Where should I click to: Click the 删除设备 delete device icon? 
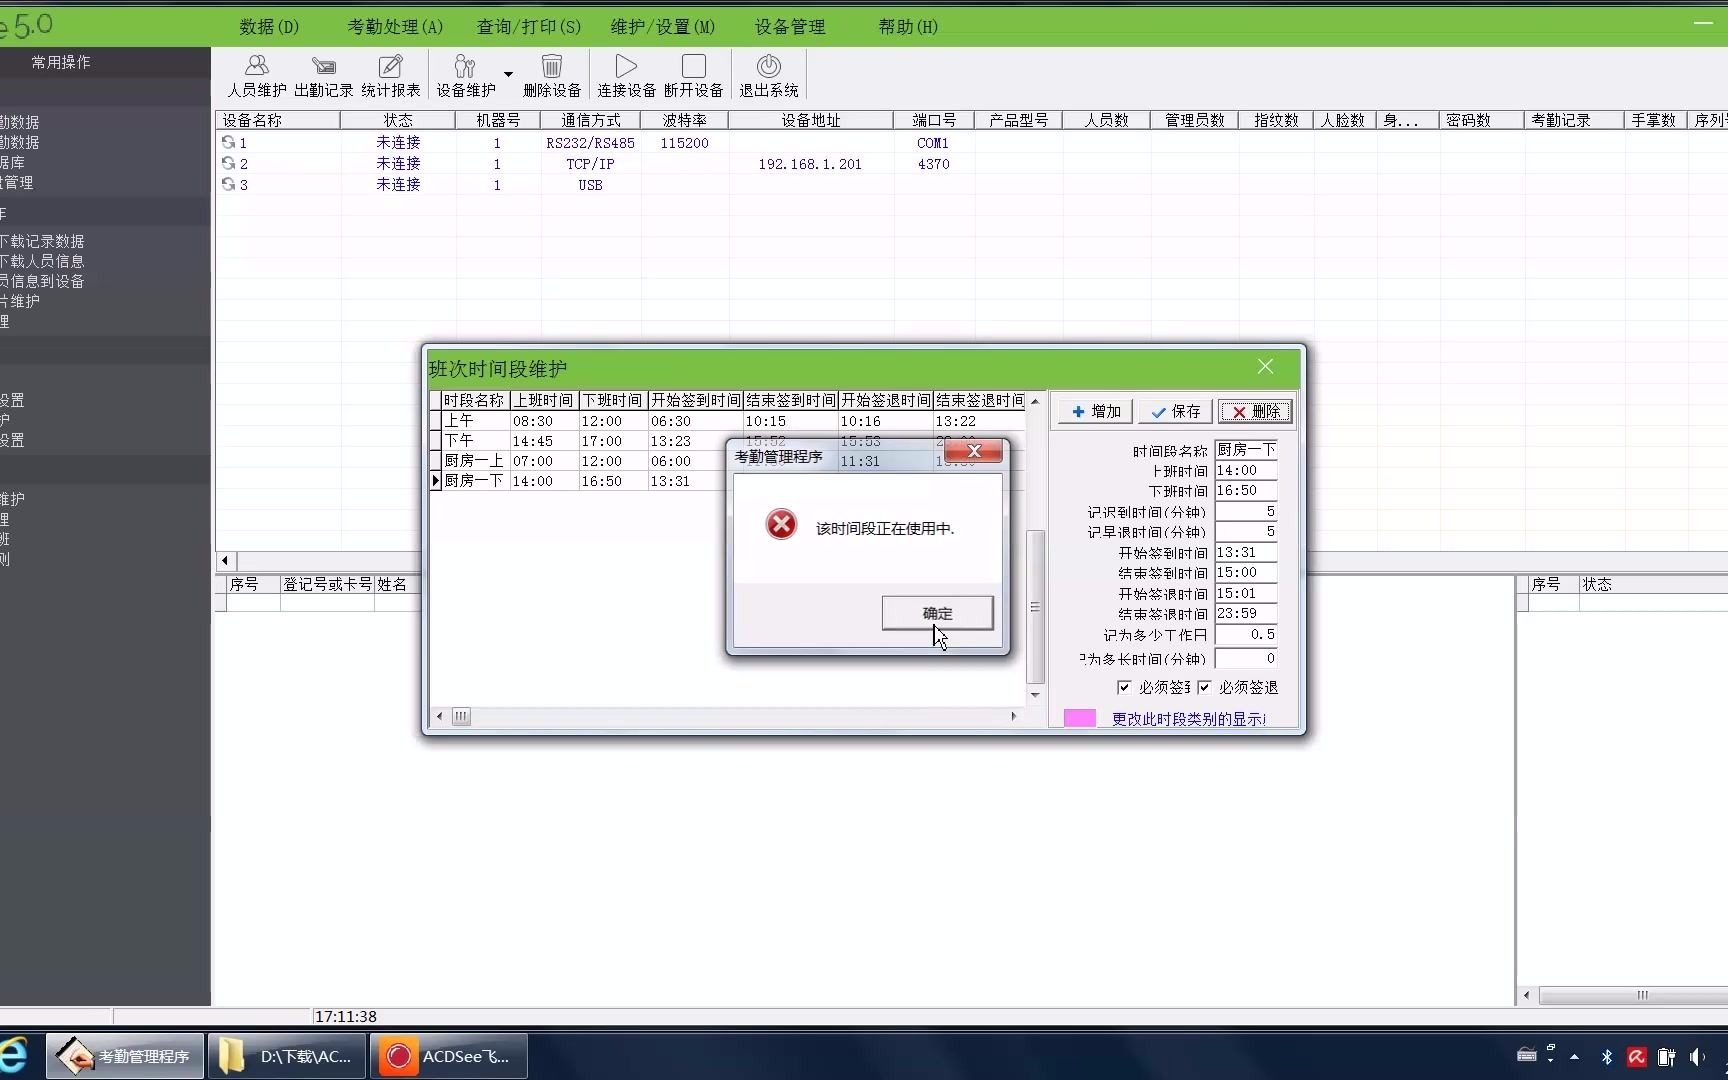point(552,76)
